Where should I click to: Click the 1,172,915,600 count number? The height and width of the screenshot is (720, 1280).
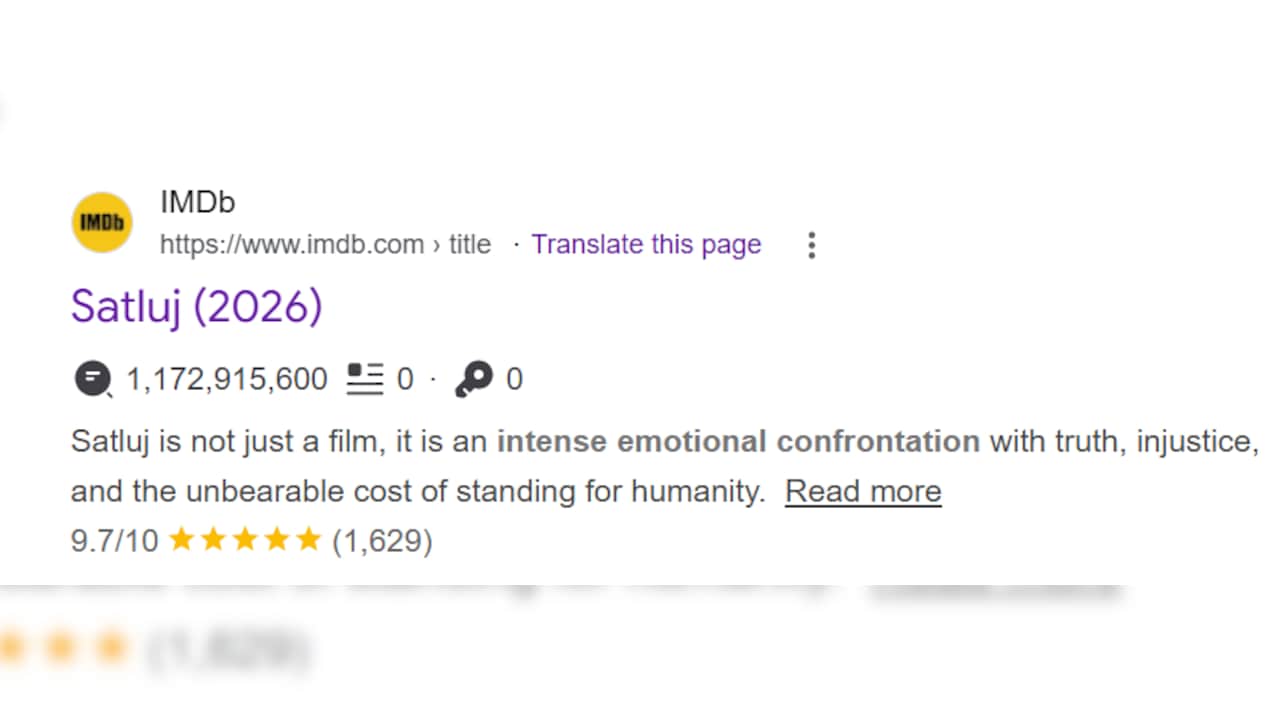(227, 380)
